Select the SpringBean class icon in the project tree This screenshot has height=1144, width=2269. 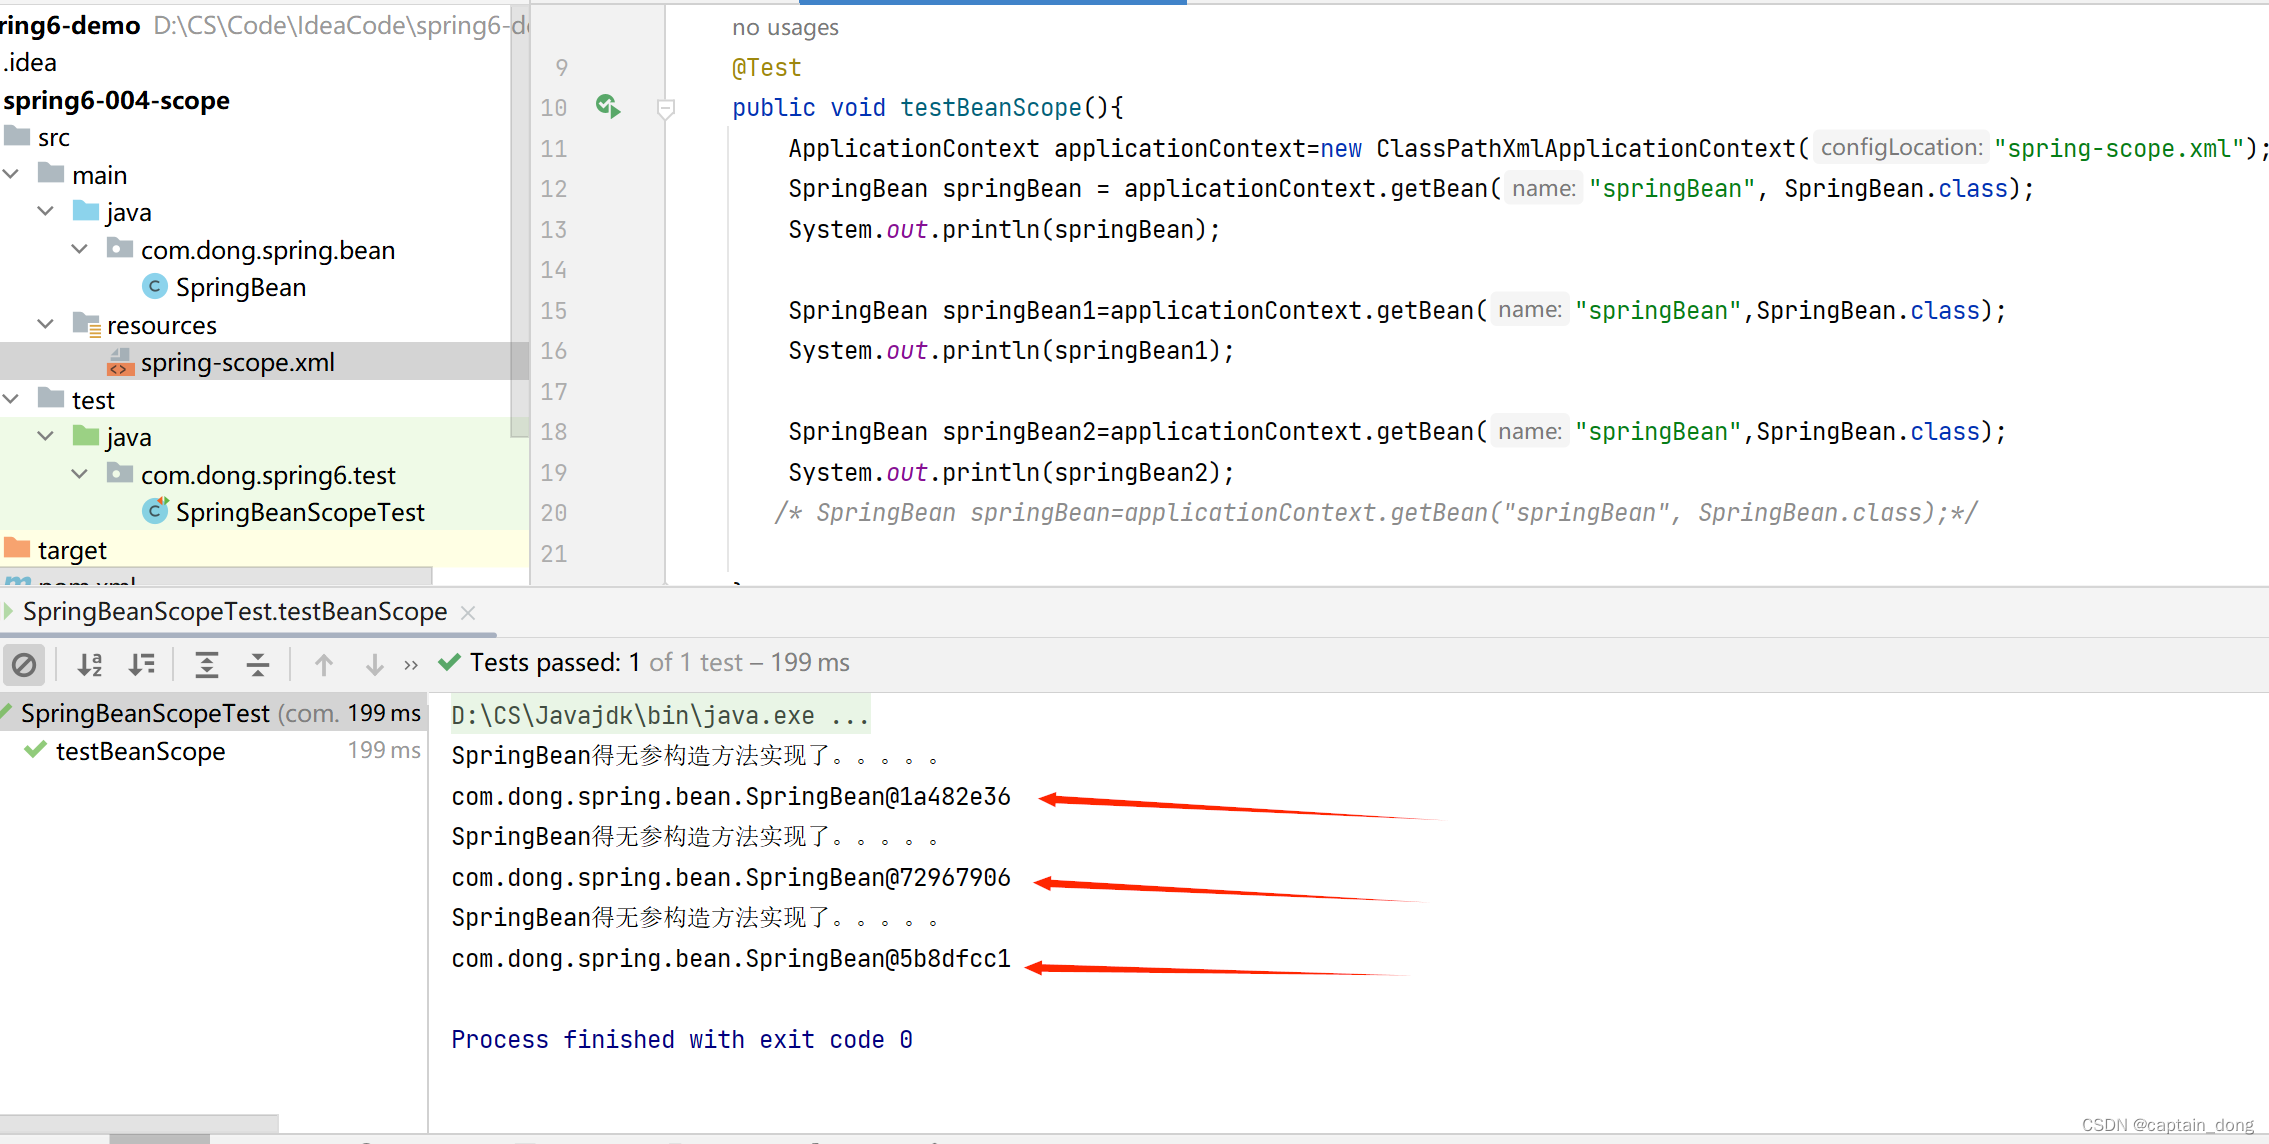coord(155,287)
